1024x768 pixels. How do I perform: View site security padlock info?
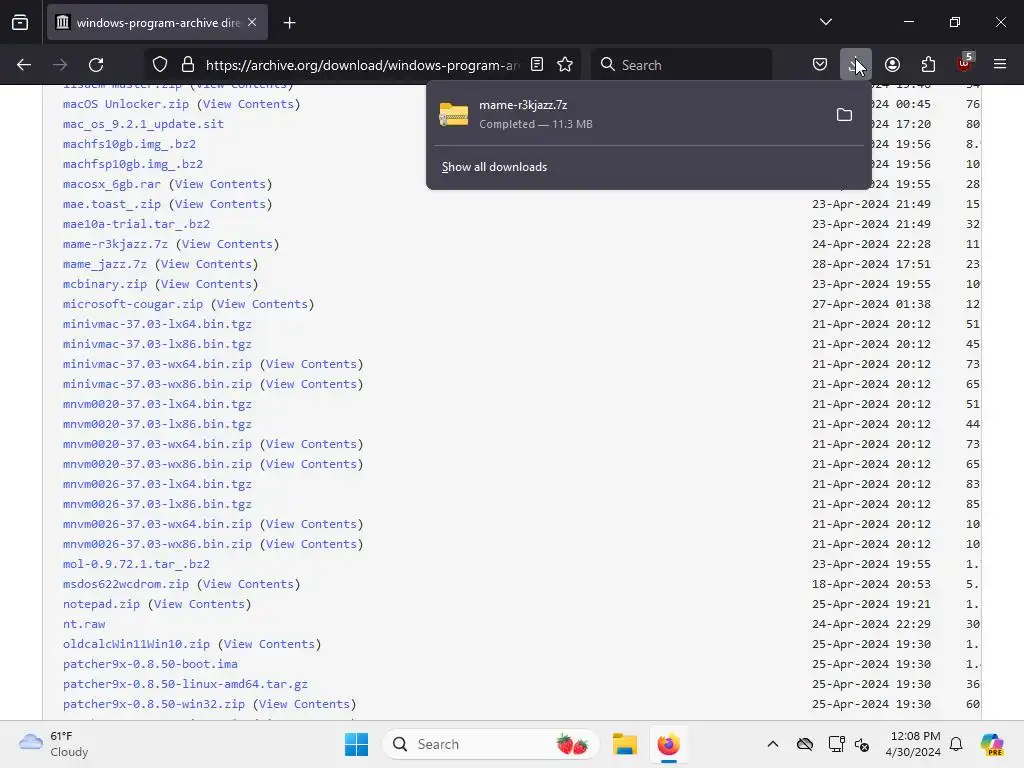[188, 65]
